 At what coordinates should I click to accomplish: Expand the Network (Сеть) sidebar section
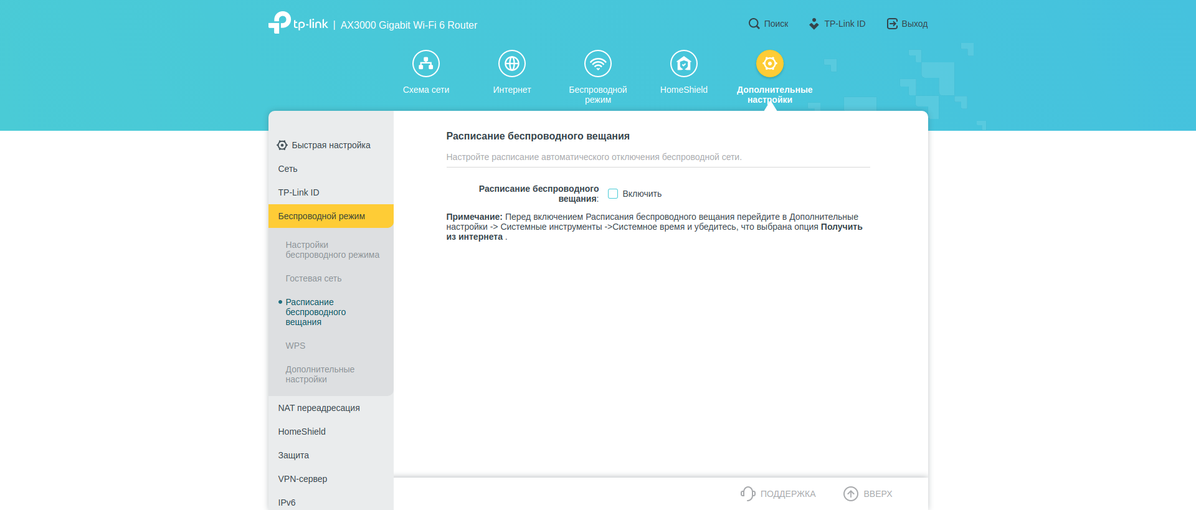point(288,169)
